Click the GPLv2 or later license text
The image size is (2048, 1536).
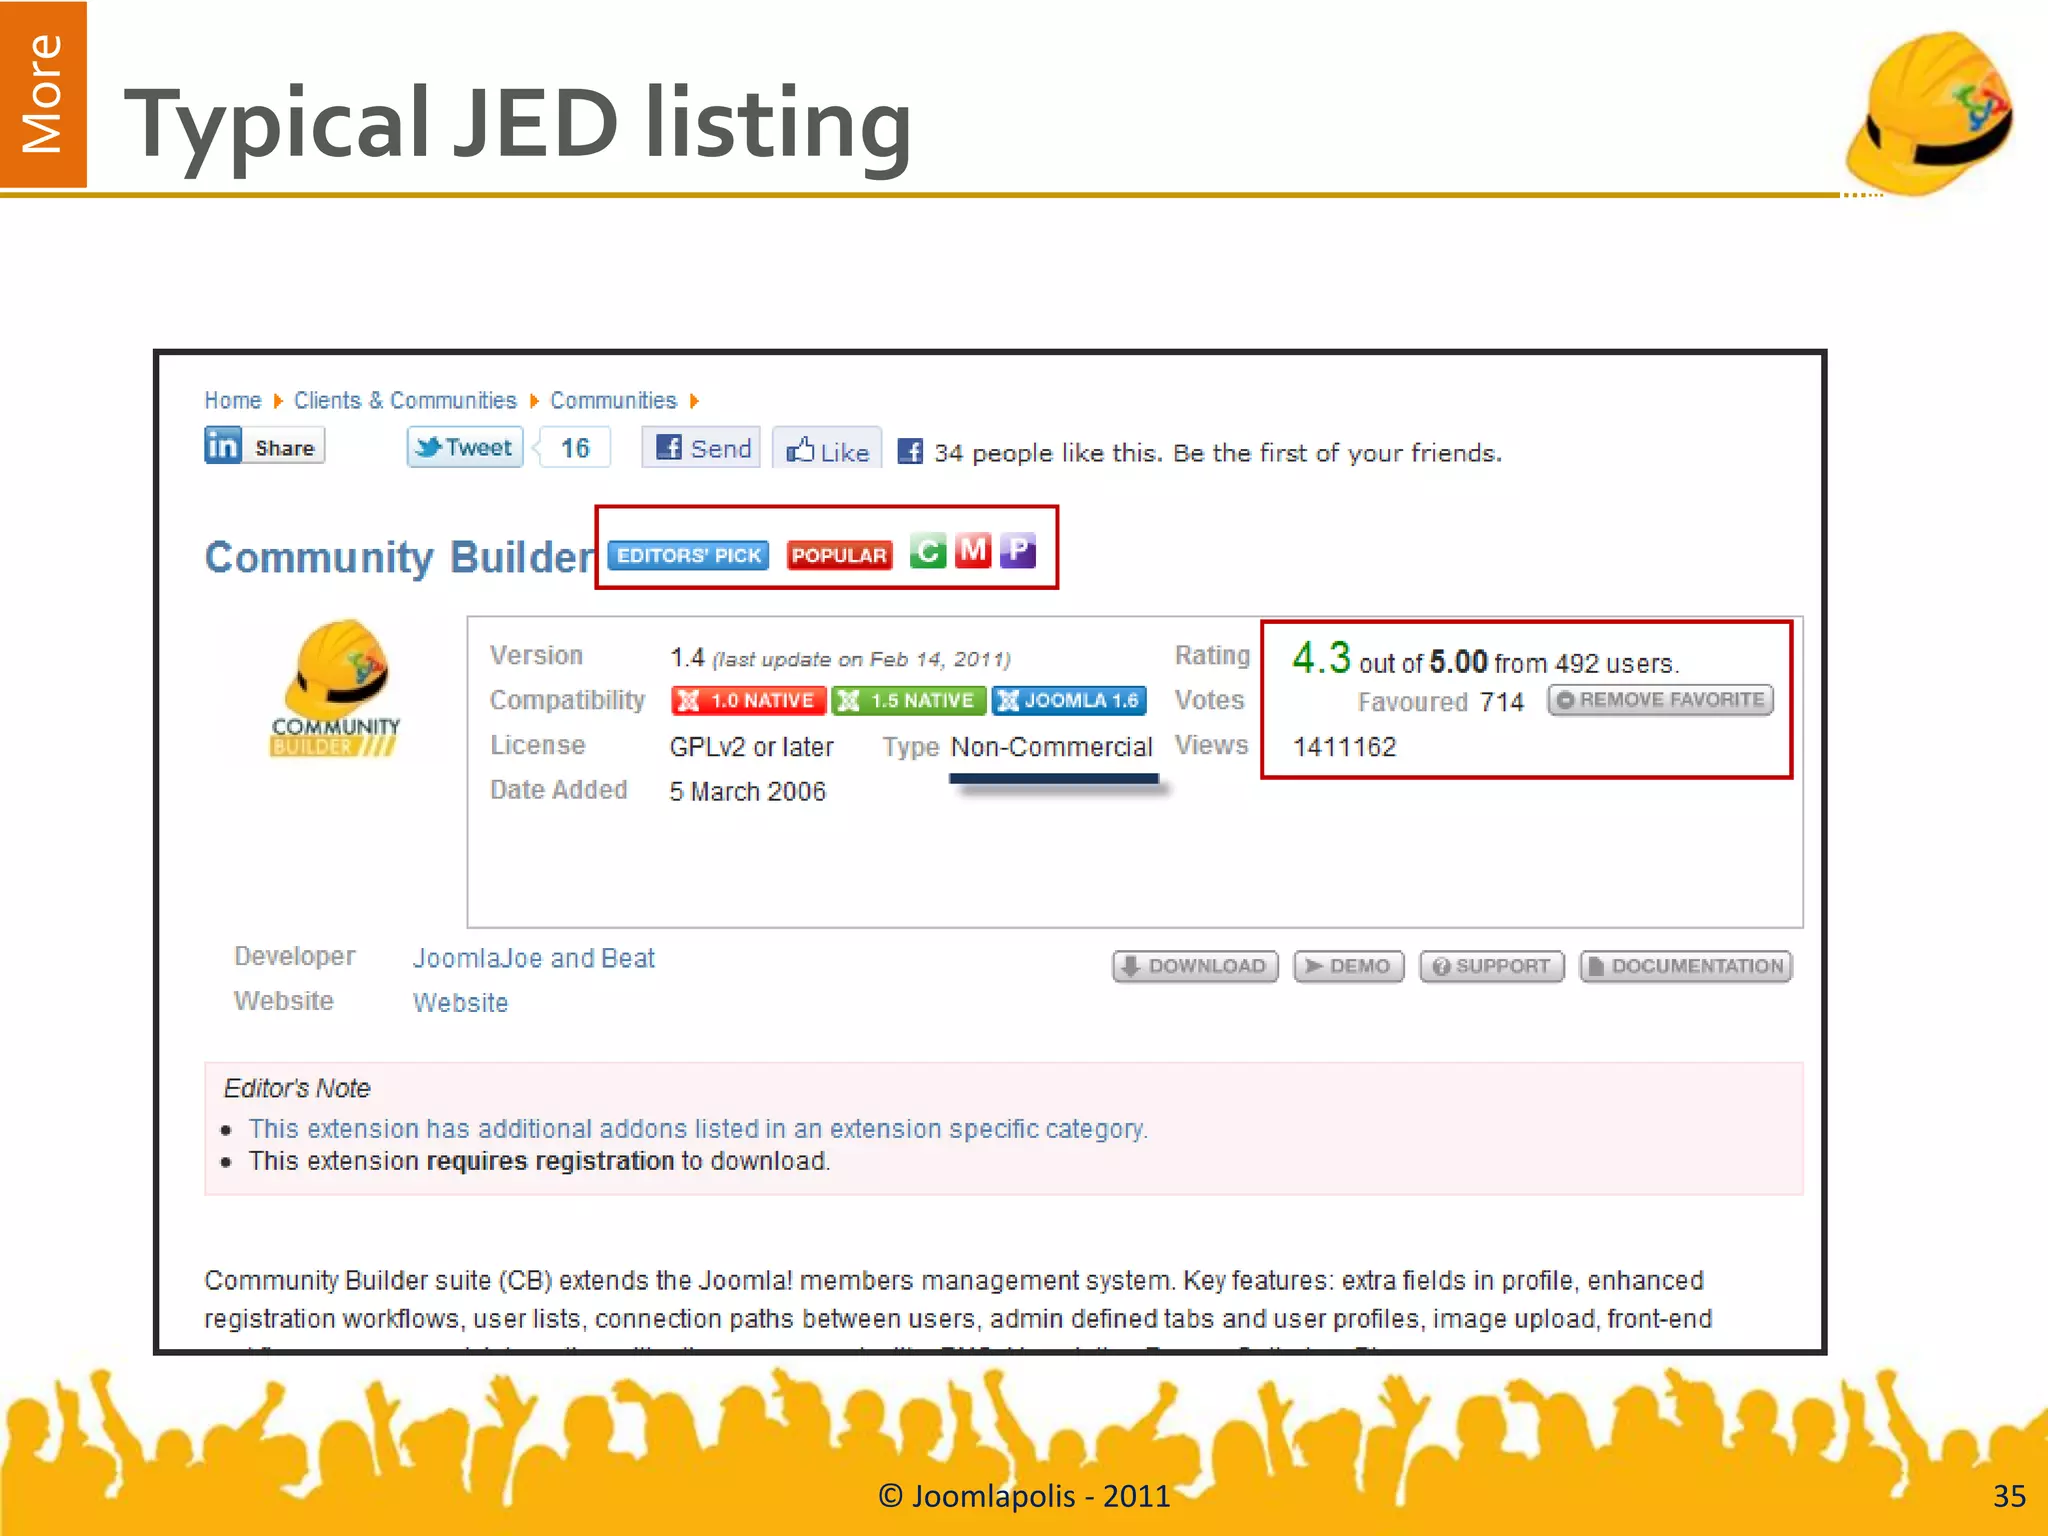point(751,747)
